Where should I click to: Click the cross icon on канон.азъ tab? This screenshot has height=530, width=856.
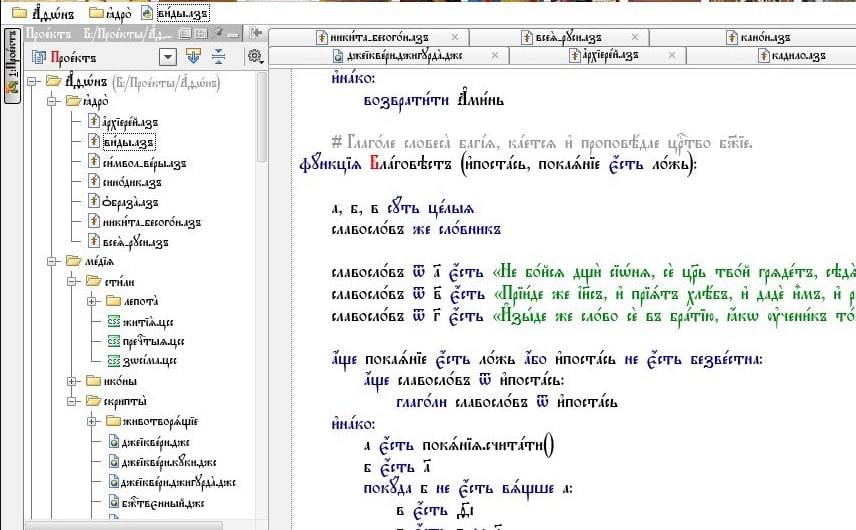732,37
